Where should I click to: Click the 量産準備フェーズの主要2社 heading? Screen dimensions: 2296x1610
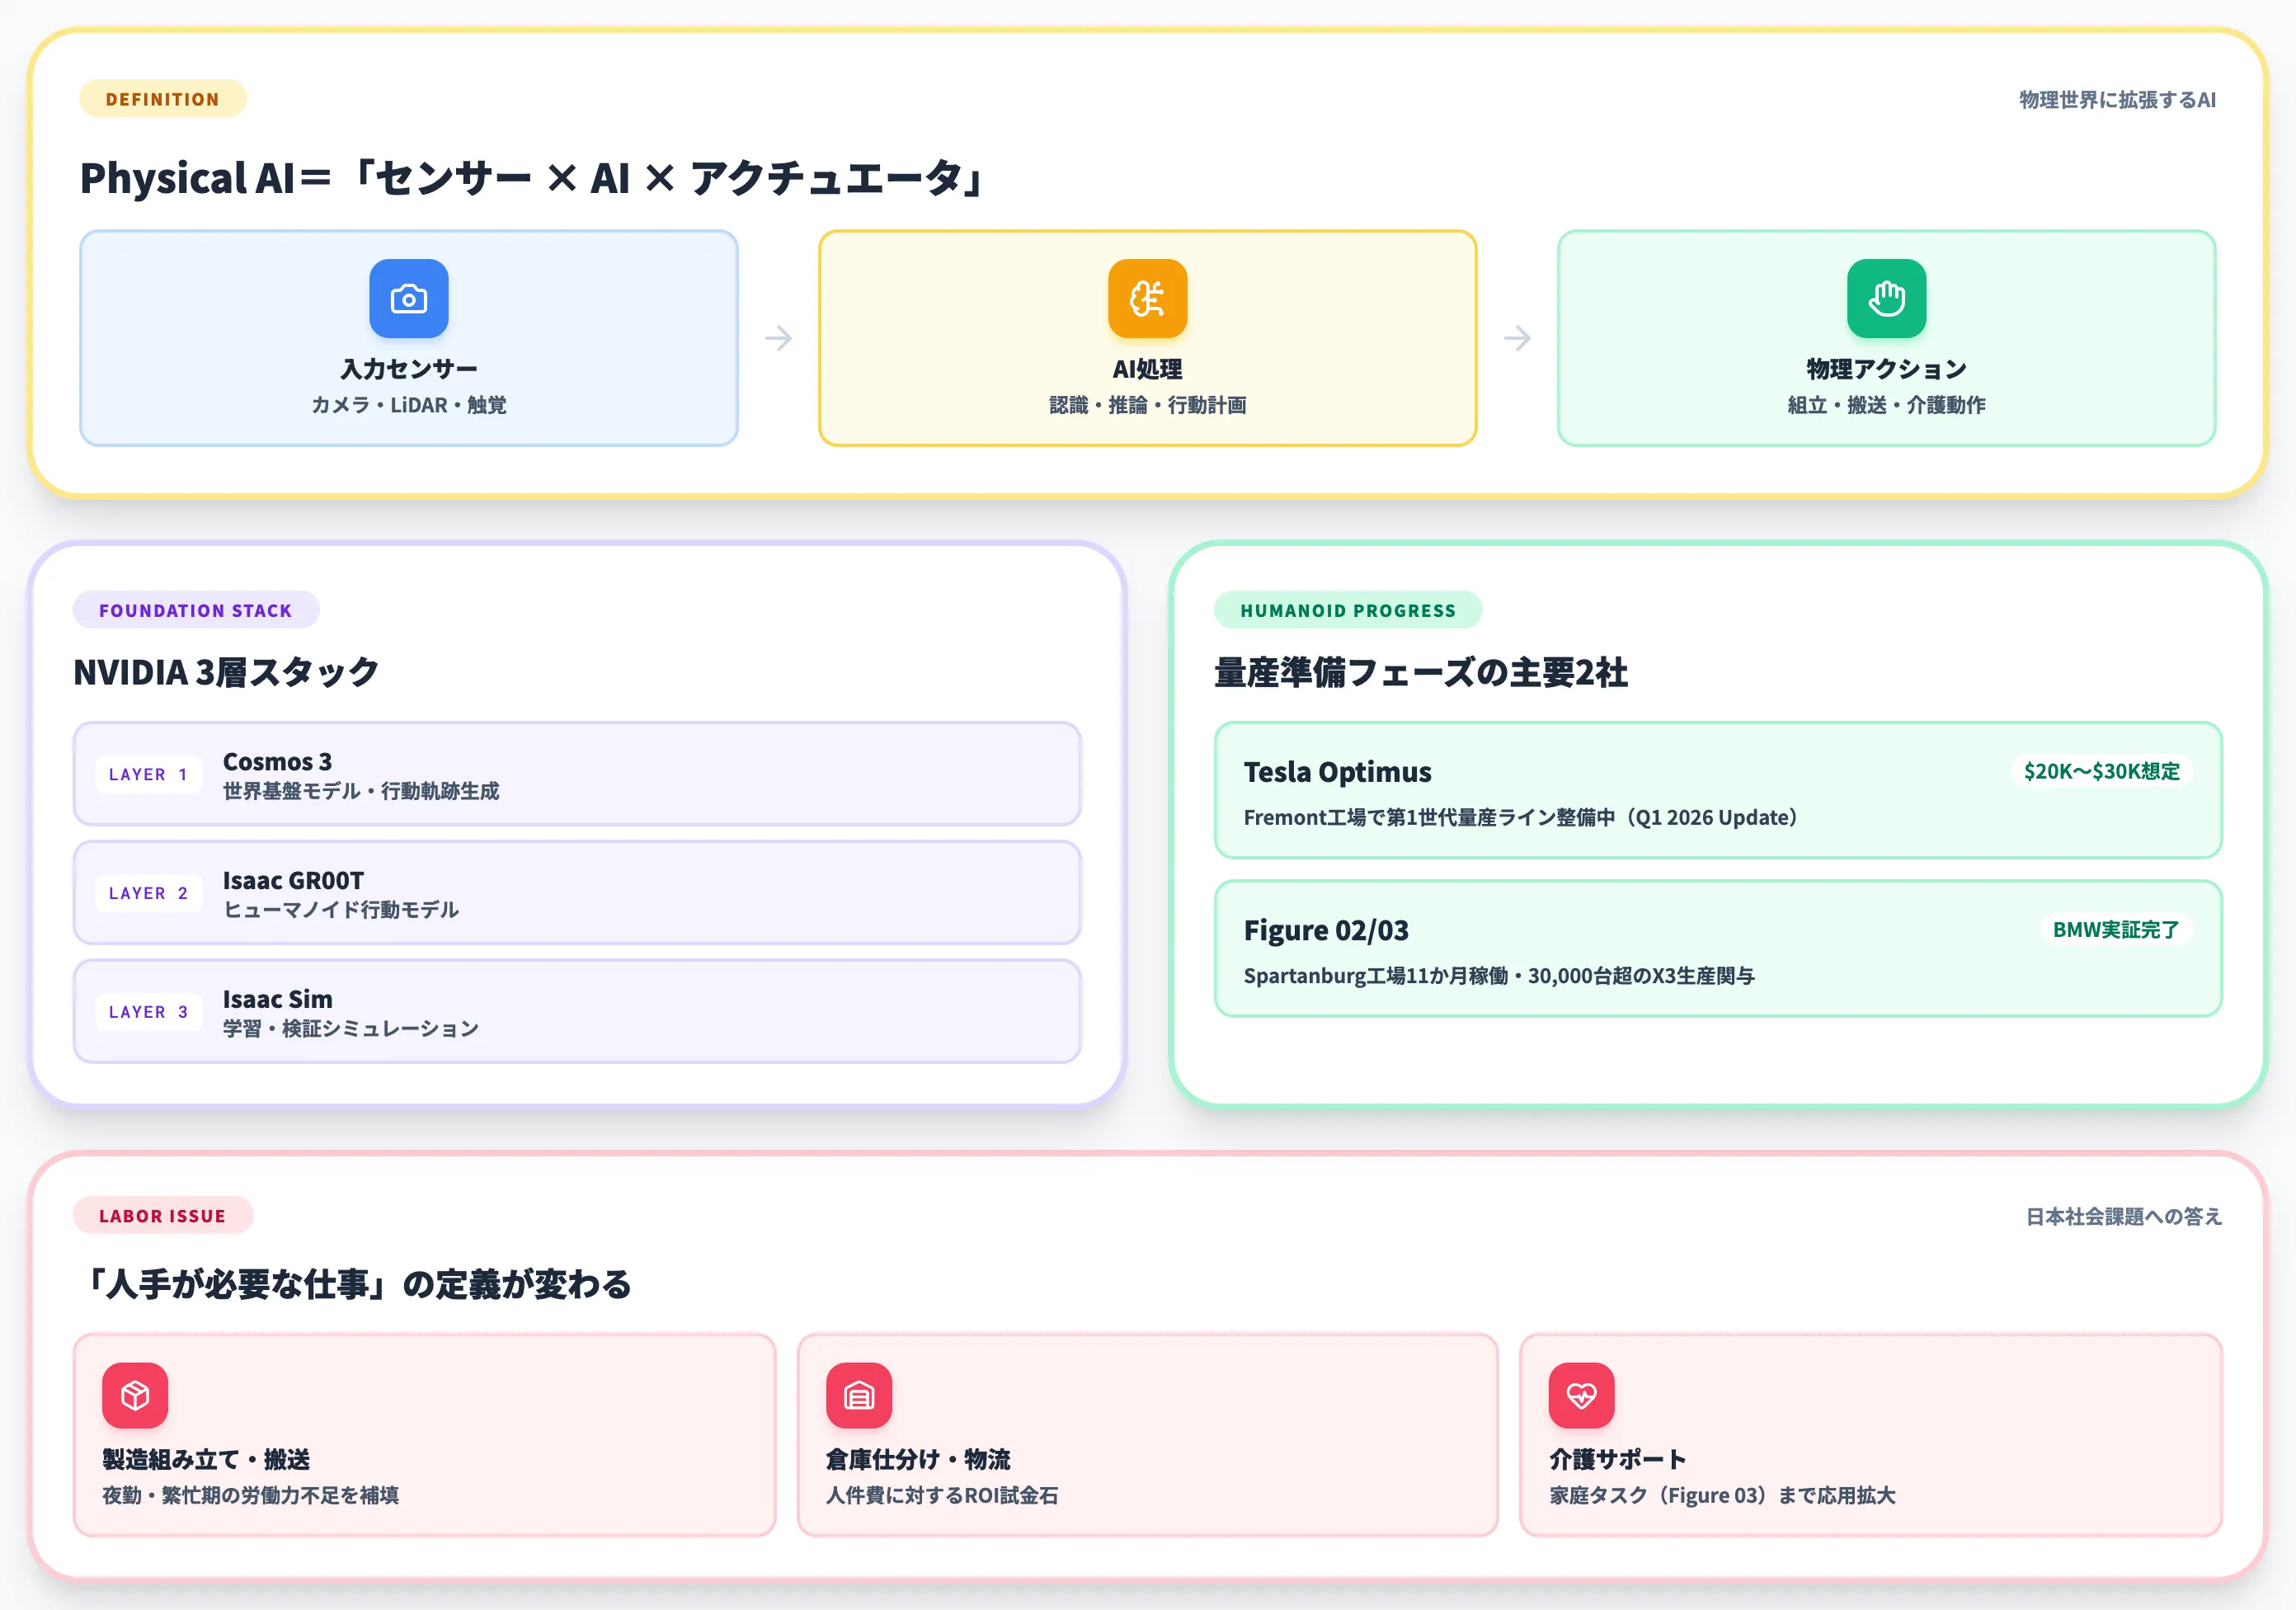pos(1420,672)
